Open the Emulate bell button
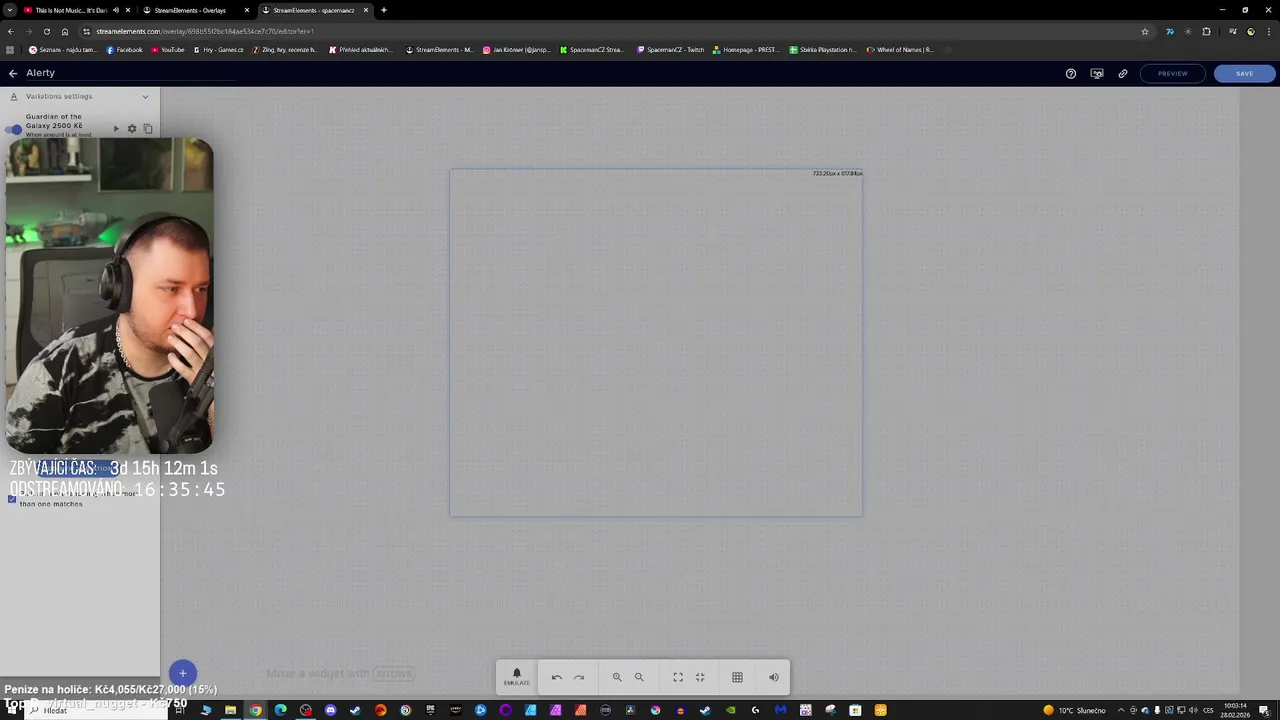Screen dimensions: 1280x720 [517, 677]
